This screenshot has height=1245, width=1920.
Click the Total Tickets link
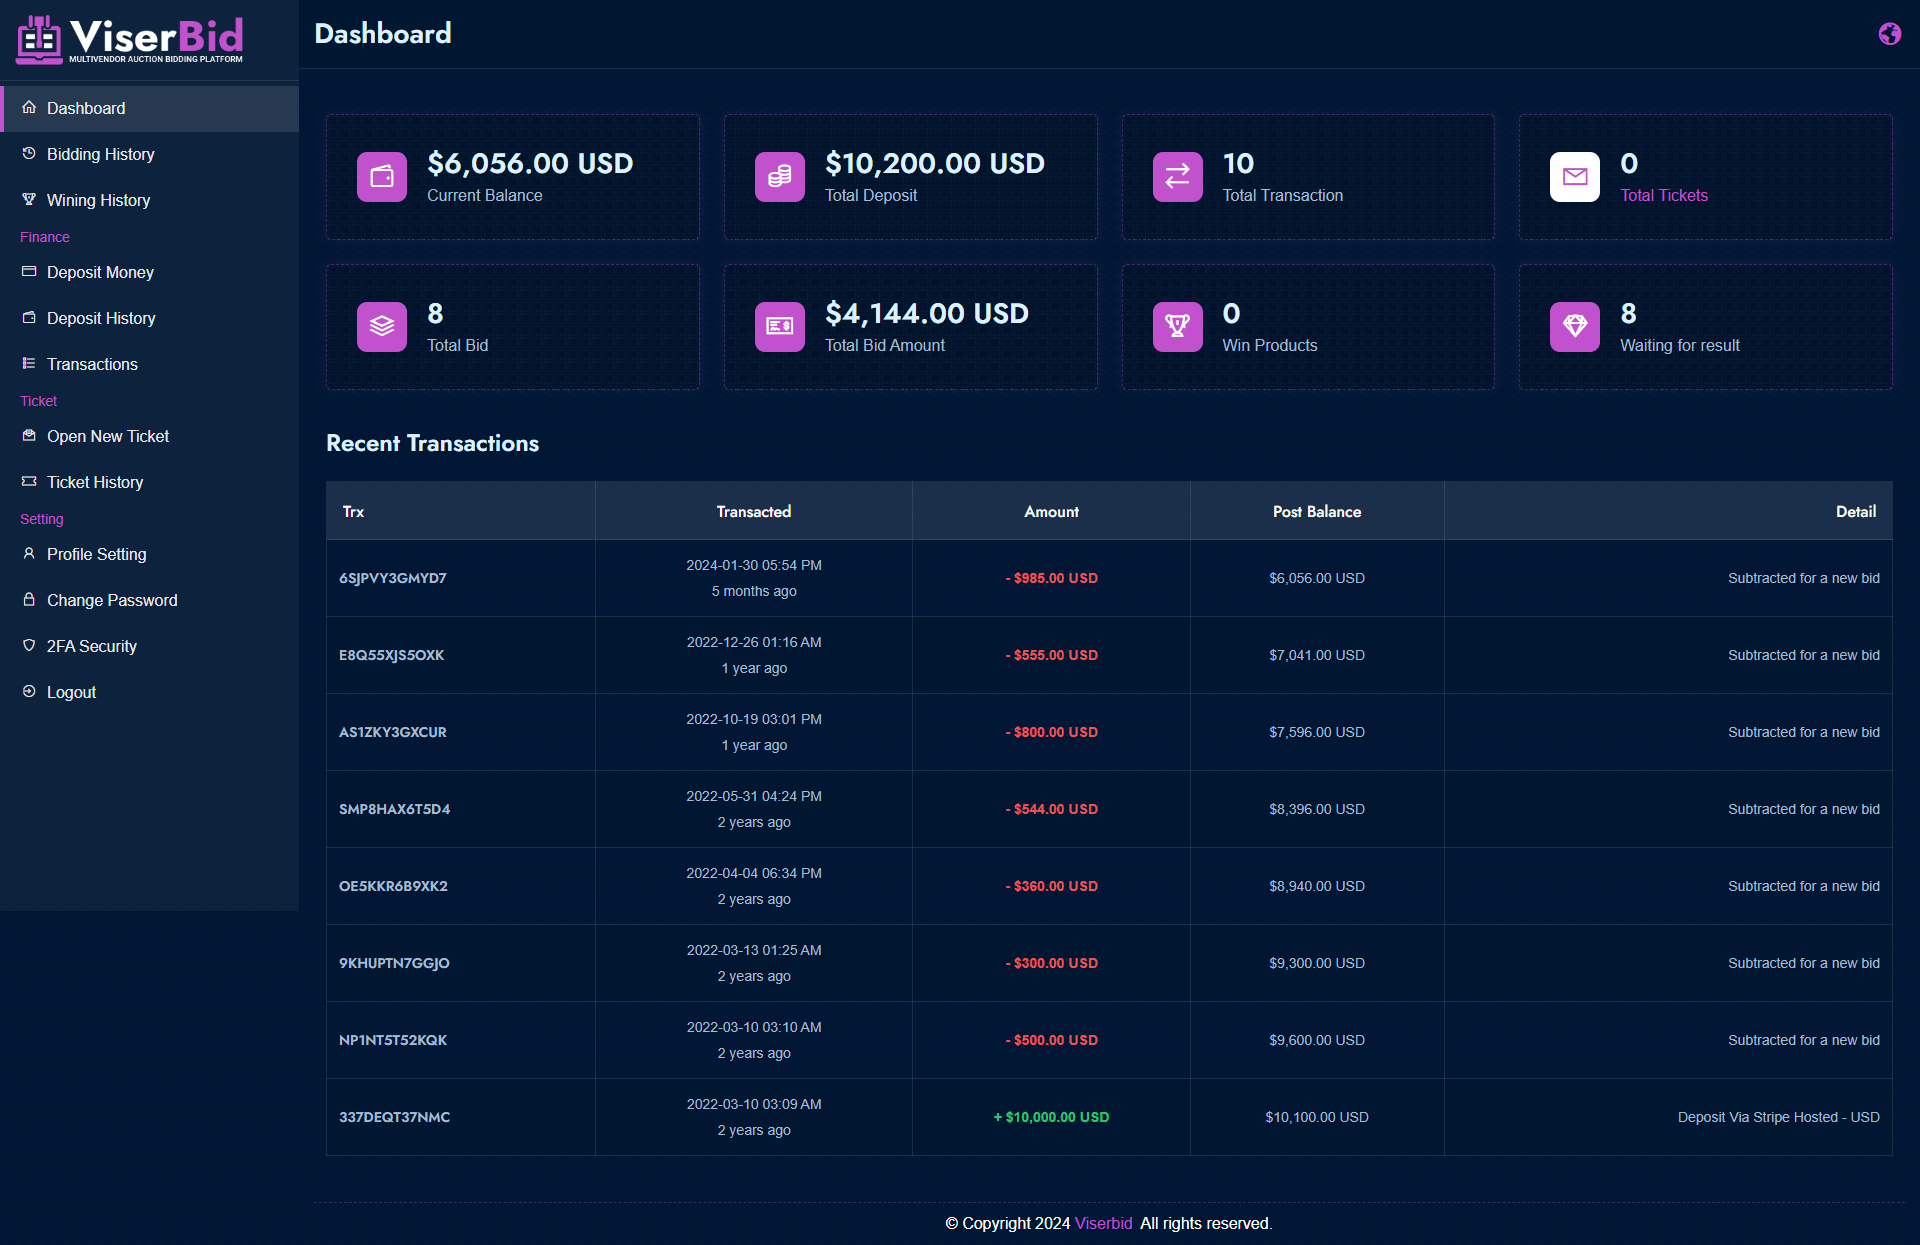pos(1664,195)
